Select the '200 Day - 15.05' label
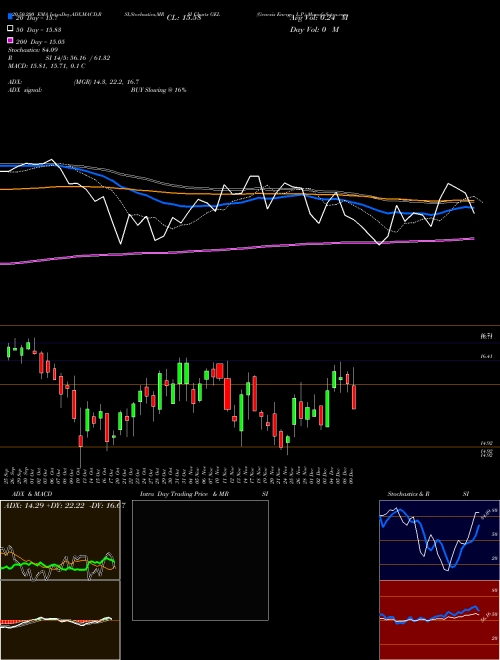500x660 pixels. [40, 42]
